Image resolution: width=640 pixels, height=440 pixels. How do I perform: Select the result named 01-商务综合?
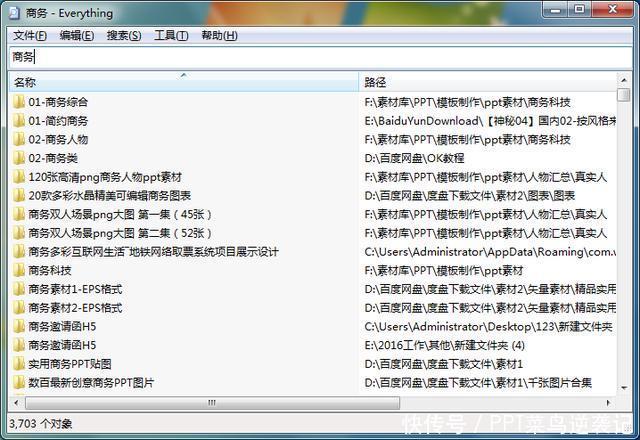58,102
